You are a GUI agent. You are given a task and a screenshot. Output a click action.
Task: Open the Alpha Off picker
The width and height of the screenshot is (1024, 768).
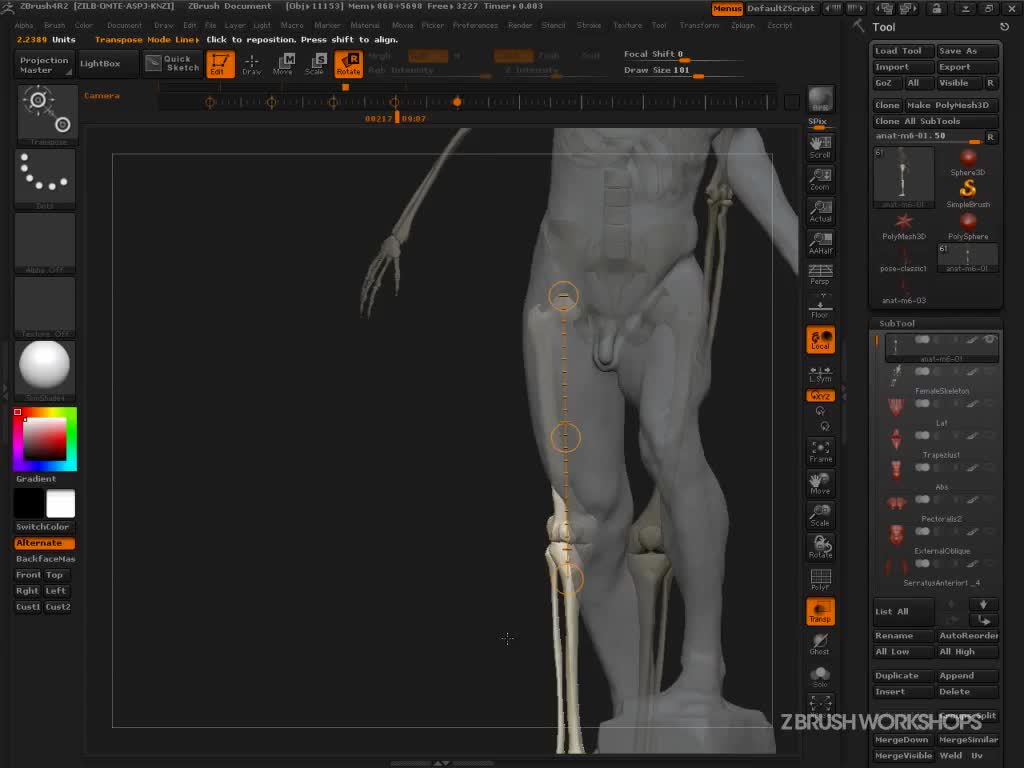pyautogui.click(x=45, y=243)
